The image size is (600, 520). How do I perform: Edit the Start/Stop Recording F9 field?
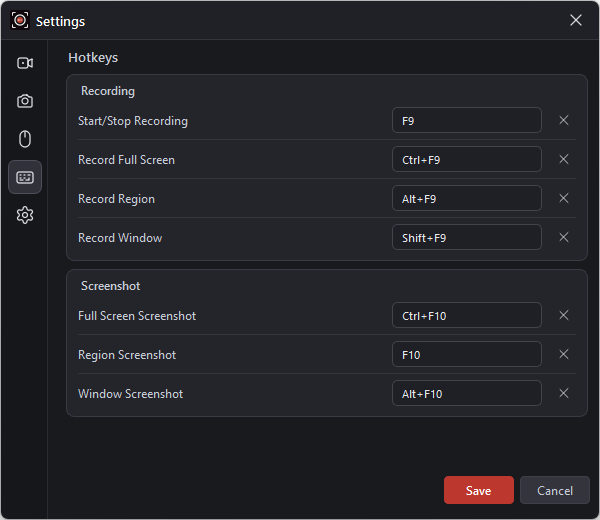tap(467, 121)
